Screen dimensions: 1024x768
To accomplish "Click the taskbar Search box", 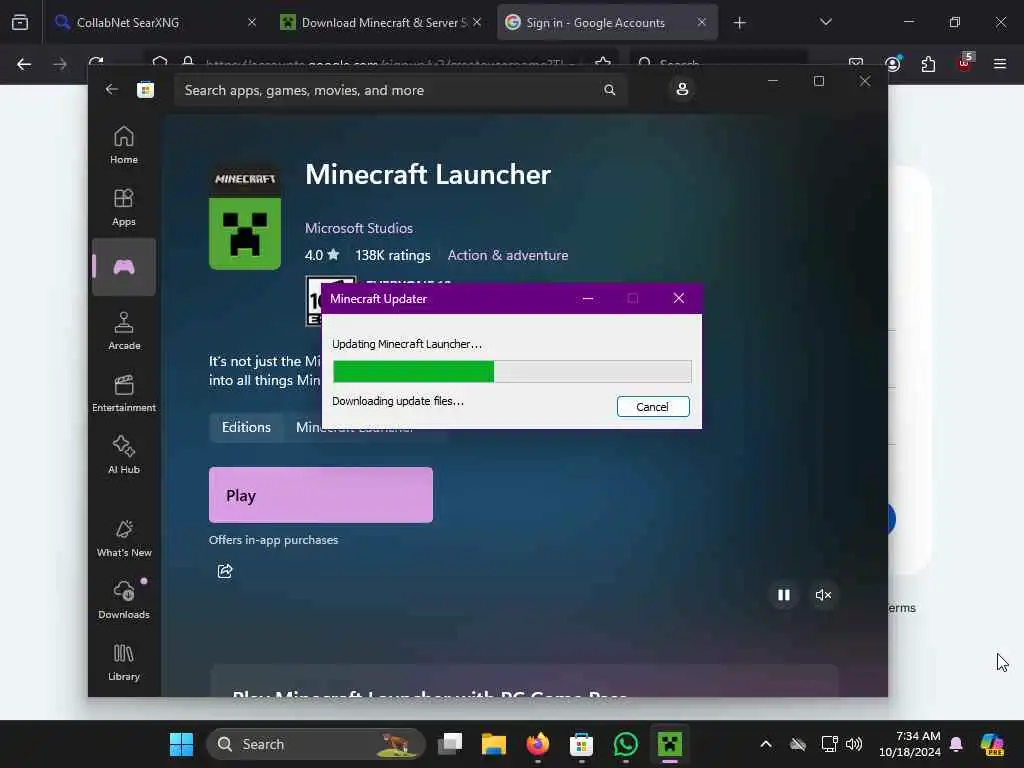I will 316,744.
